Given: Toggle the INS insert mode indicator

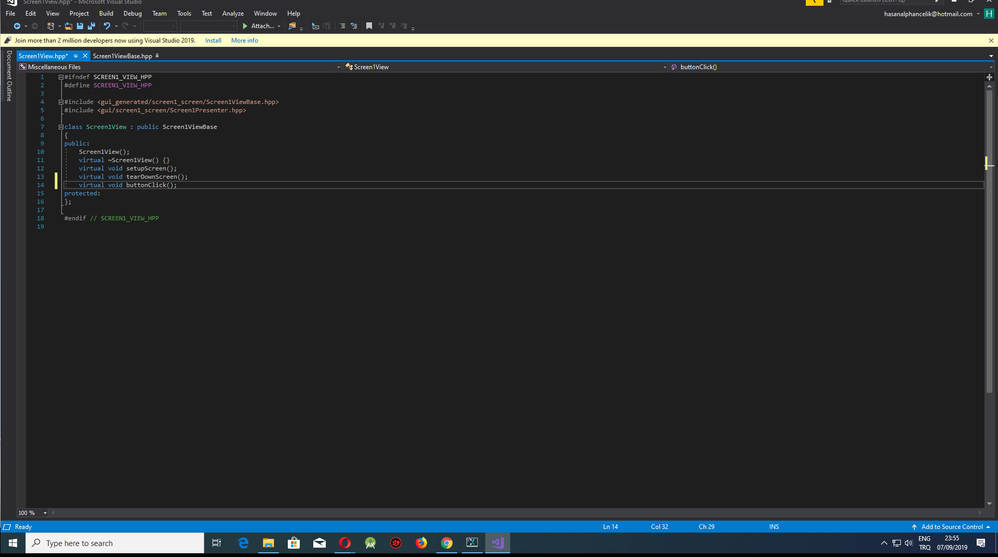Looking at the screenshot, I should (774, 526).
